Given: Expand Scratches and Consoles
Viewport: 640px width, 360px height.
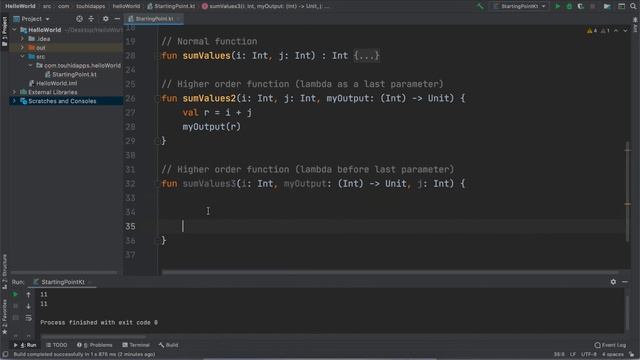Looking at the screenshot, I should pyautogui.click(x=15, y=101).
